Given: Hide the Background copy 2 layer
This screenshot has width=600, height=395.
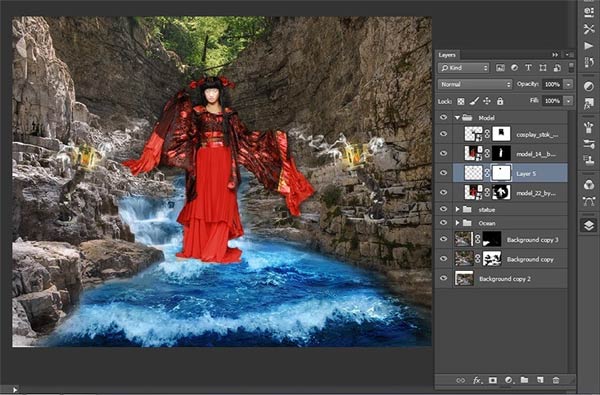Looking at the screenshot, I should click(443, 278).
